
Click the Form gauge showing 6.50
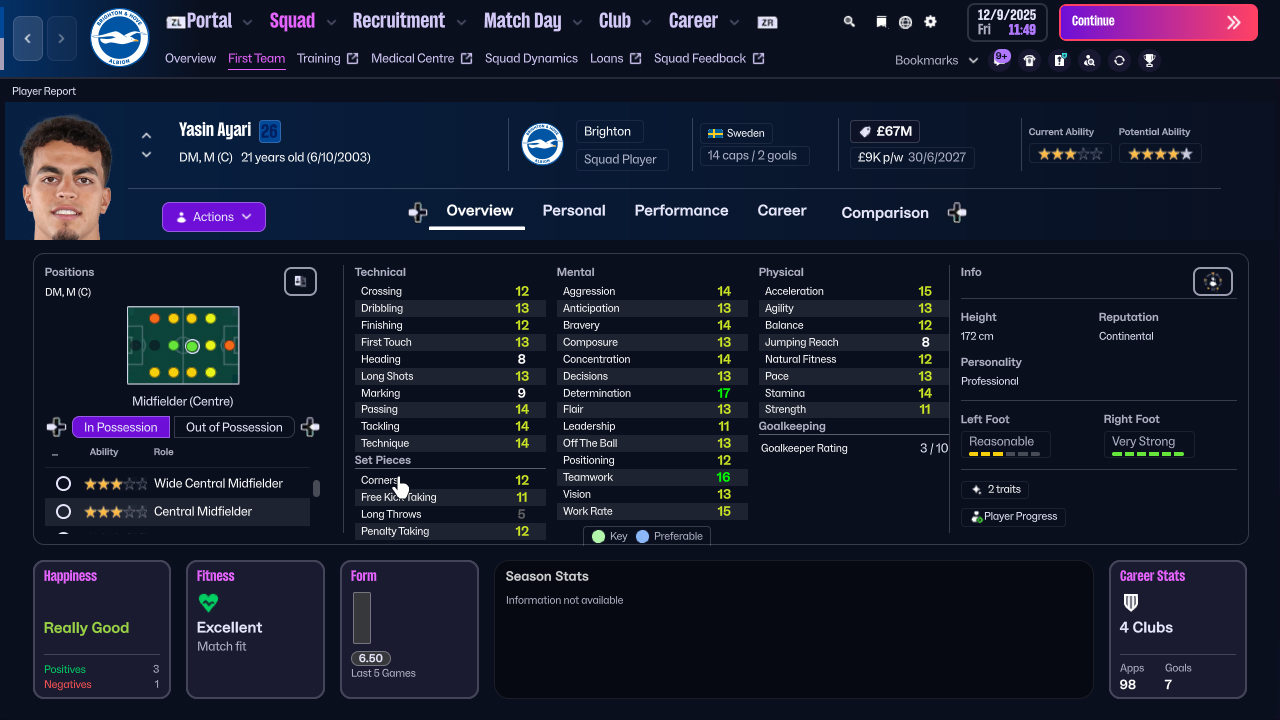pyautogui.click(x=370, y=658)
